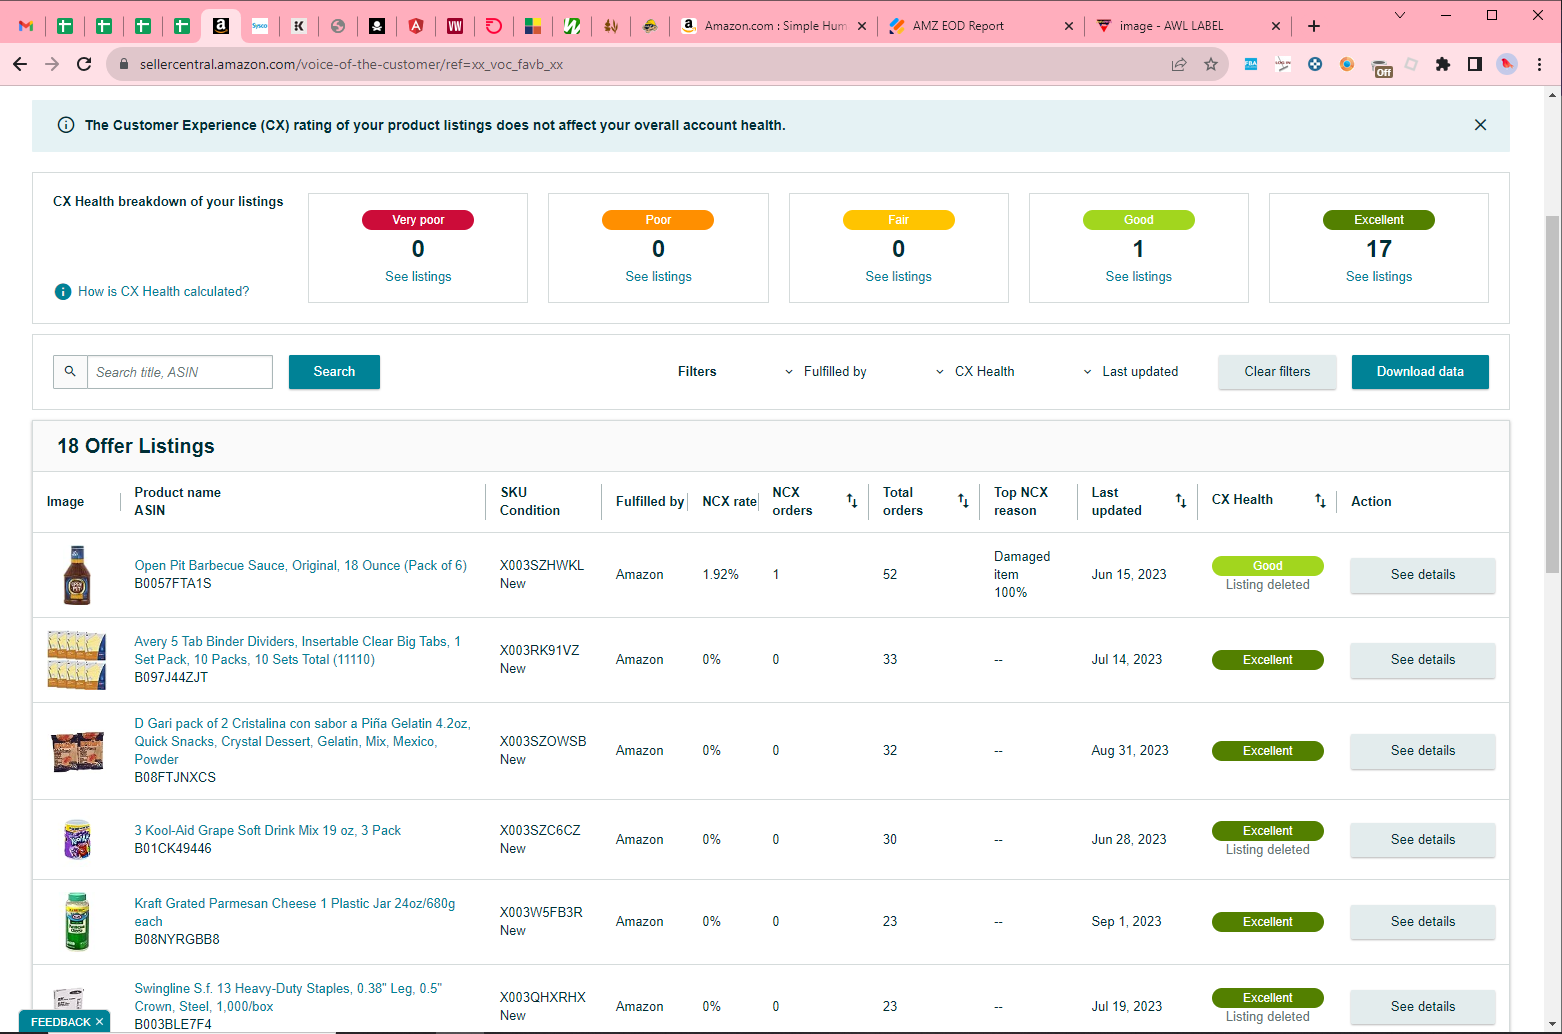Open the Swingline Heavy-Duty Staples listing
The width and height of the screenshot is (1562, 1034).
(x=288, y=997)
